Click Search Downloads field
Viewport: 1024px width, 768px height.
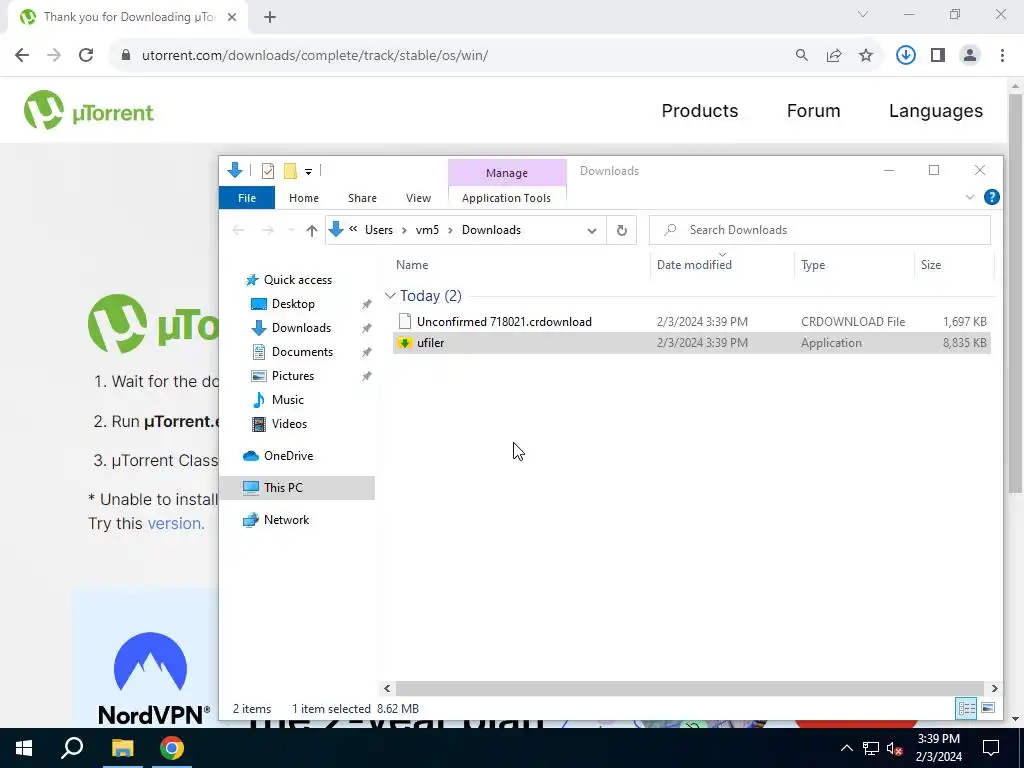click(x=820, y=230)
